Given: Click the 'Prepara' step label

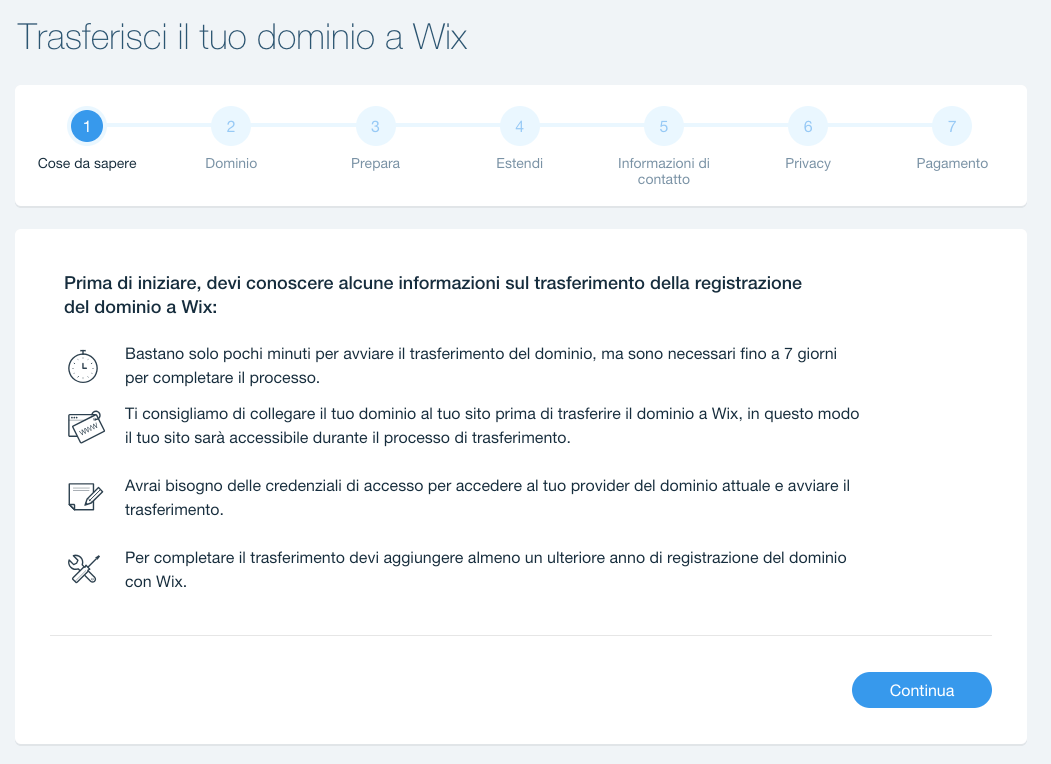Looking at the screenshot, I should 375,164.
